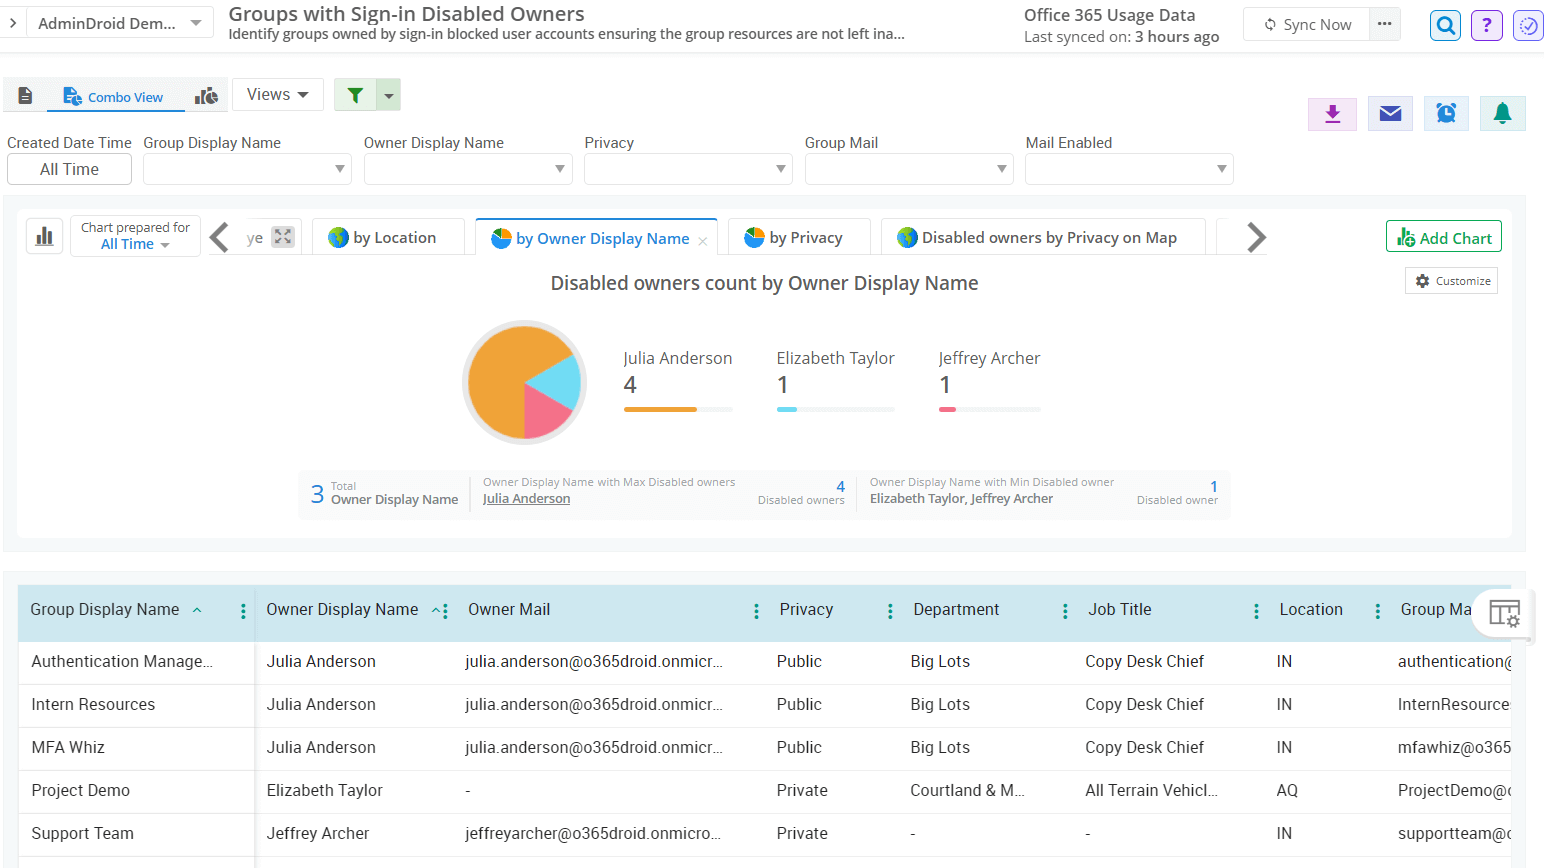Viewport: 1544px width, 868px height.
Task: Open the schedule alarm clock icon
Action: pyautogui.click(x=1446, y=114)
